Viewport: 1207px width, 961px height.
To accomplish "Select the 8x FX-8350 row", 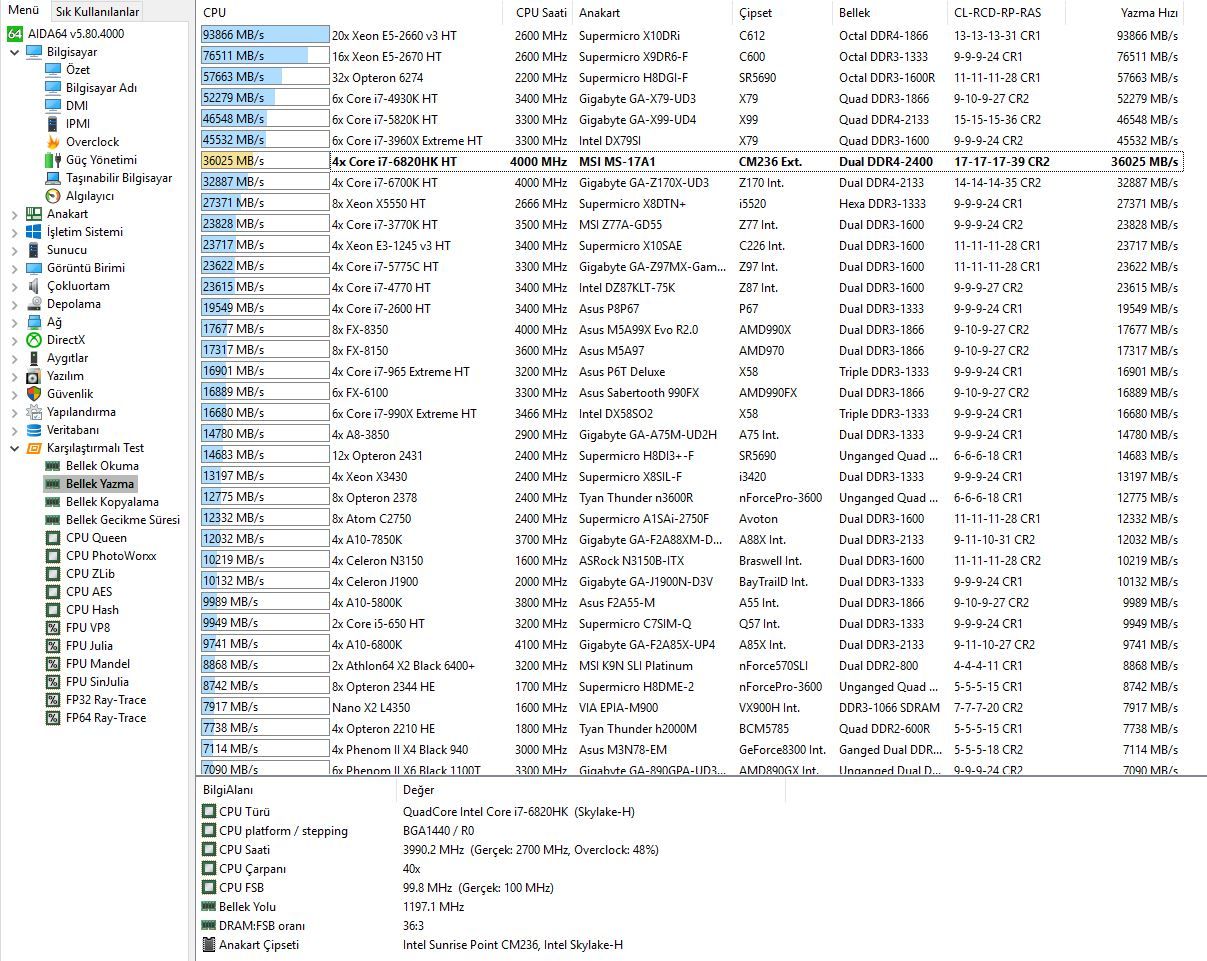I will coord(690,329).
